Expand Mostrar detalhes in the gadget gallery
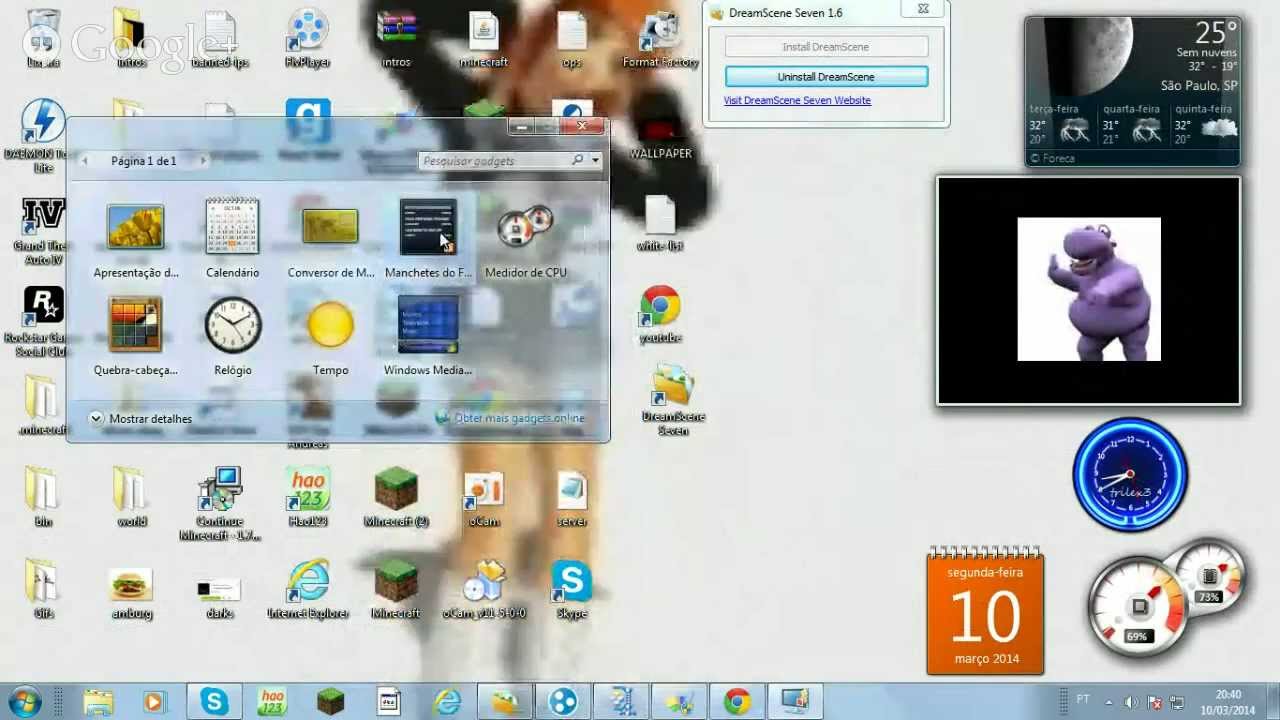Screen dimensions: 1280x720 (141, 419)
